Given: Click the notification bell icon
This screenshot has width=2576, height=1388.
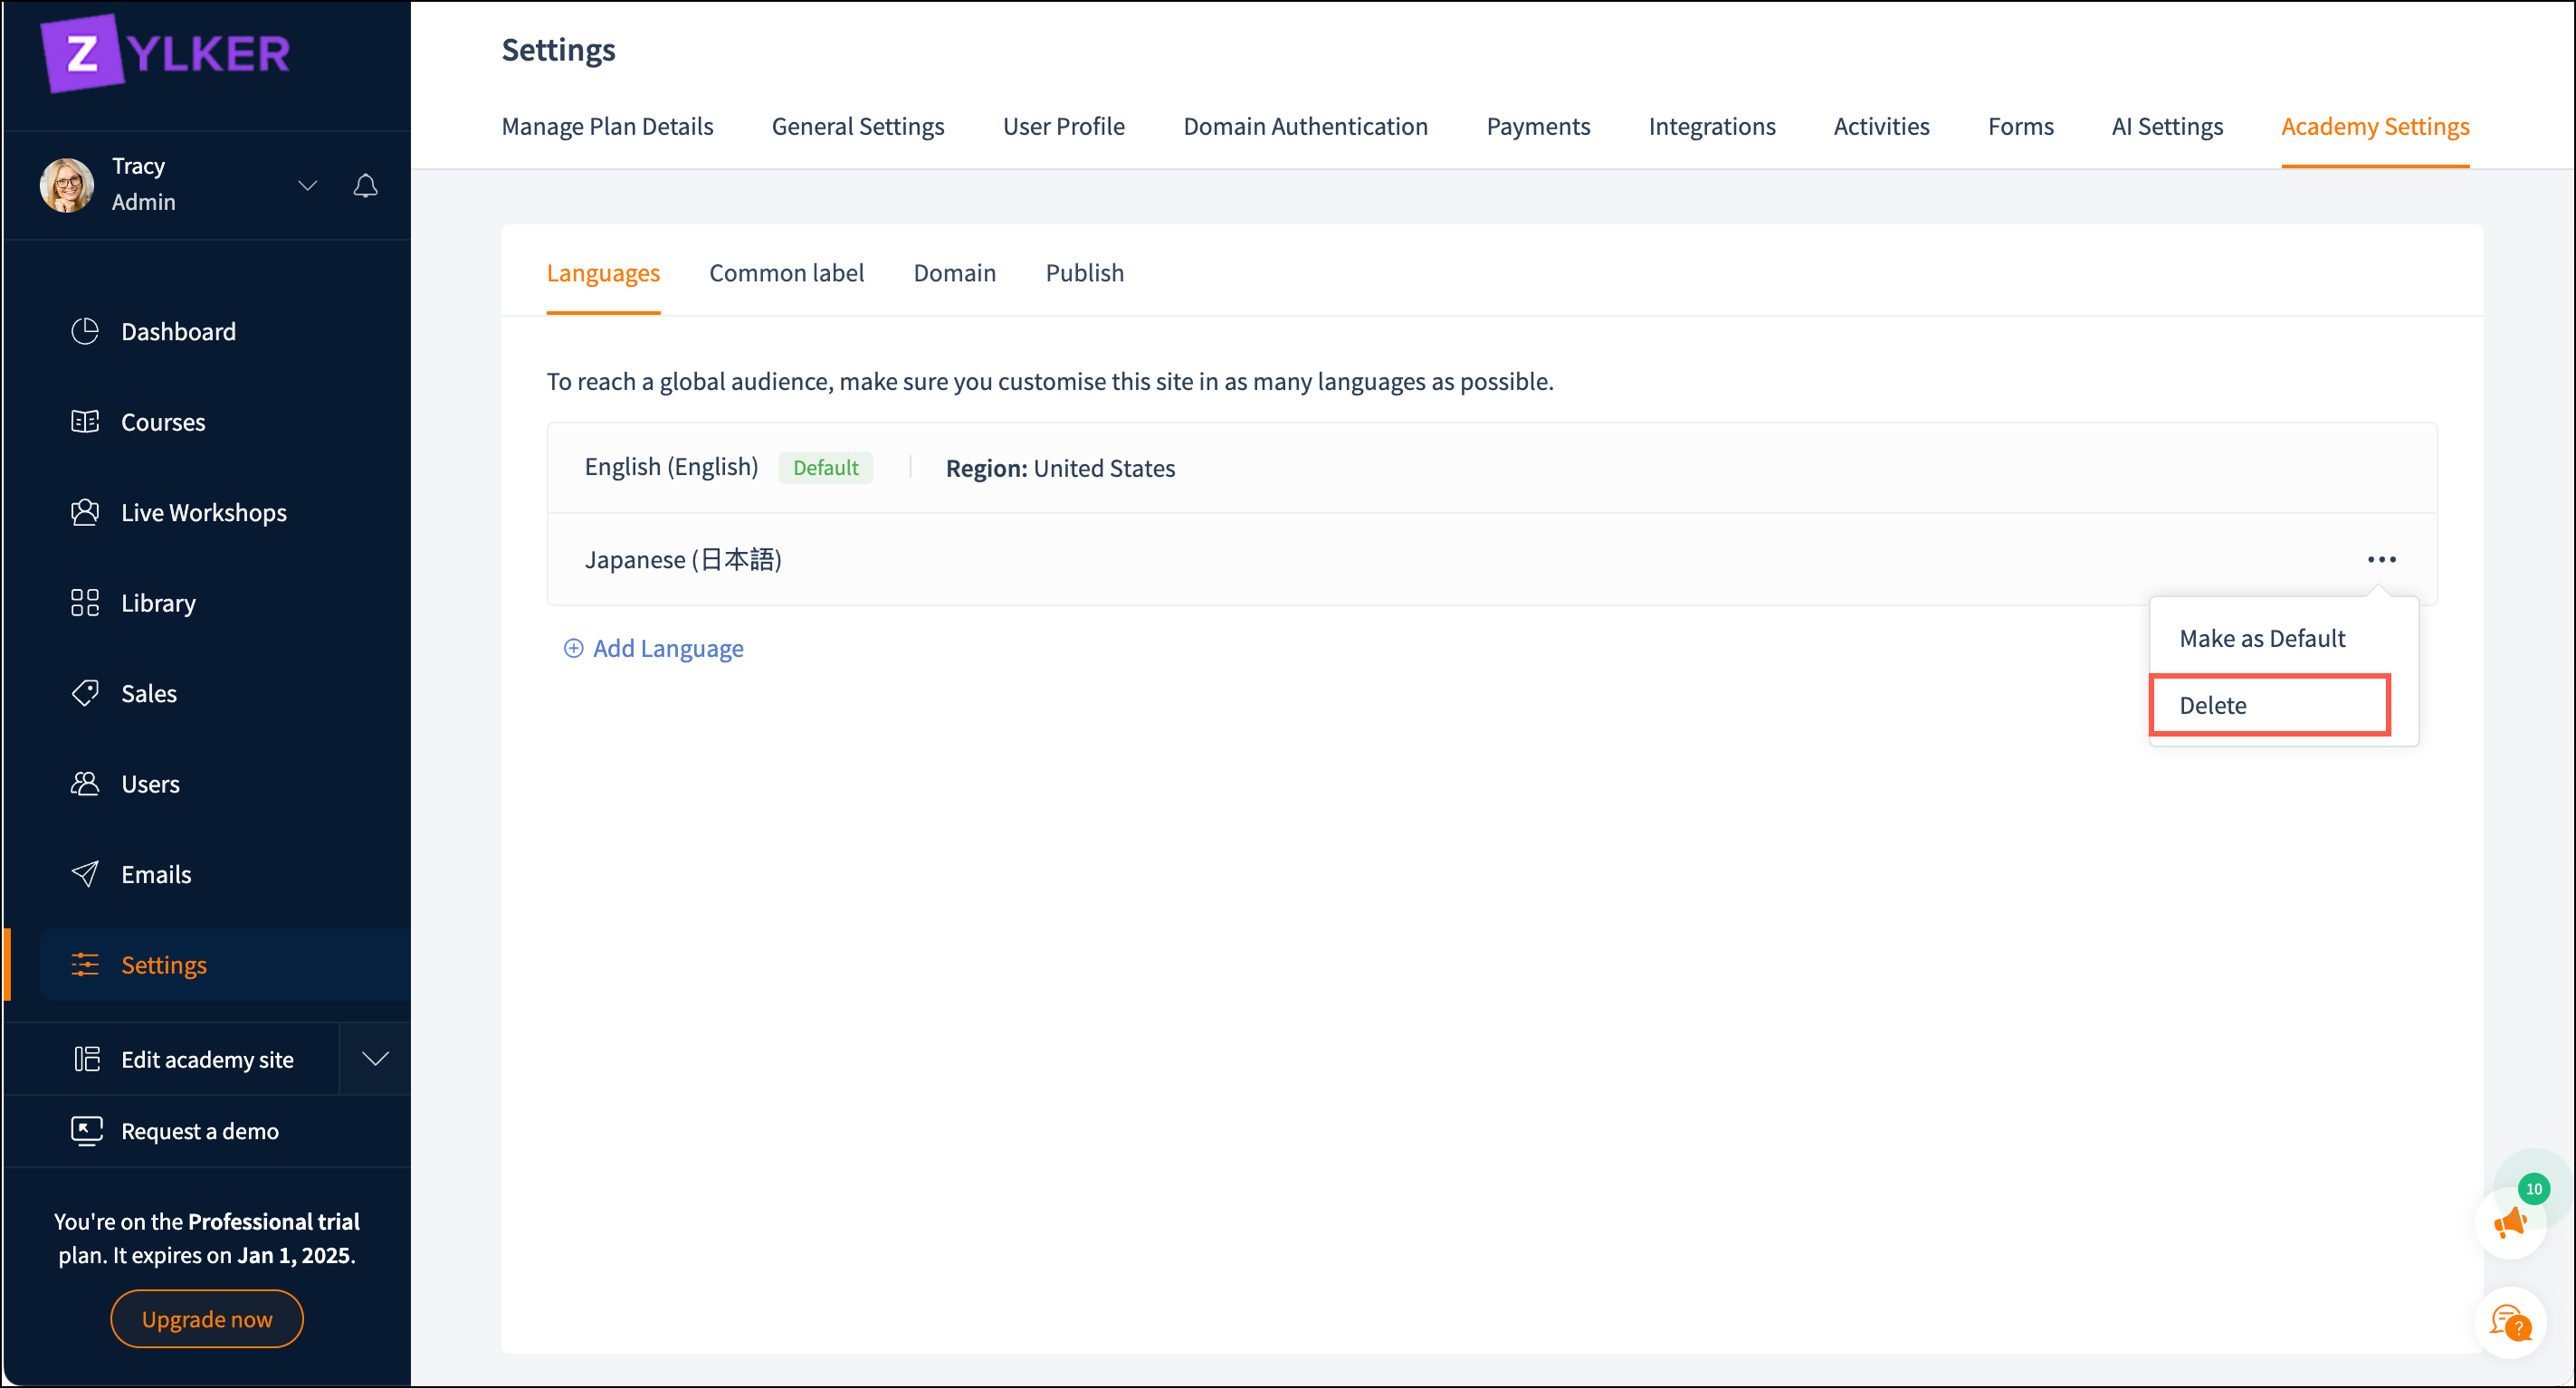Looking at the screenshot, I should coord(366,185).
